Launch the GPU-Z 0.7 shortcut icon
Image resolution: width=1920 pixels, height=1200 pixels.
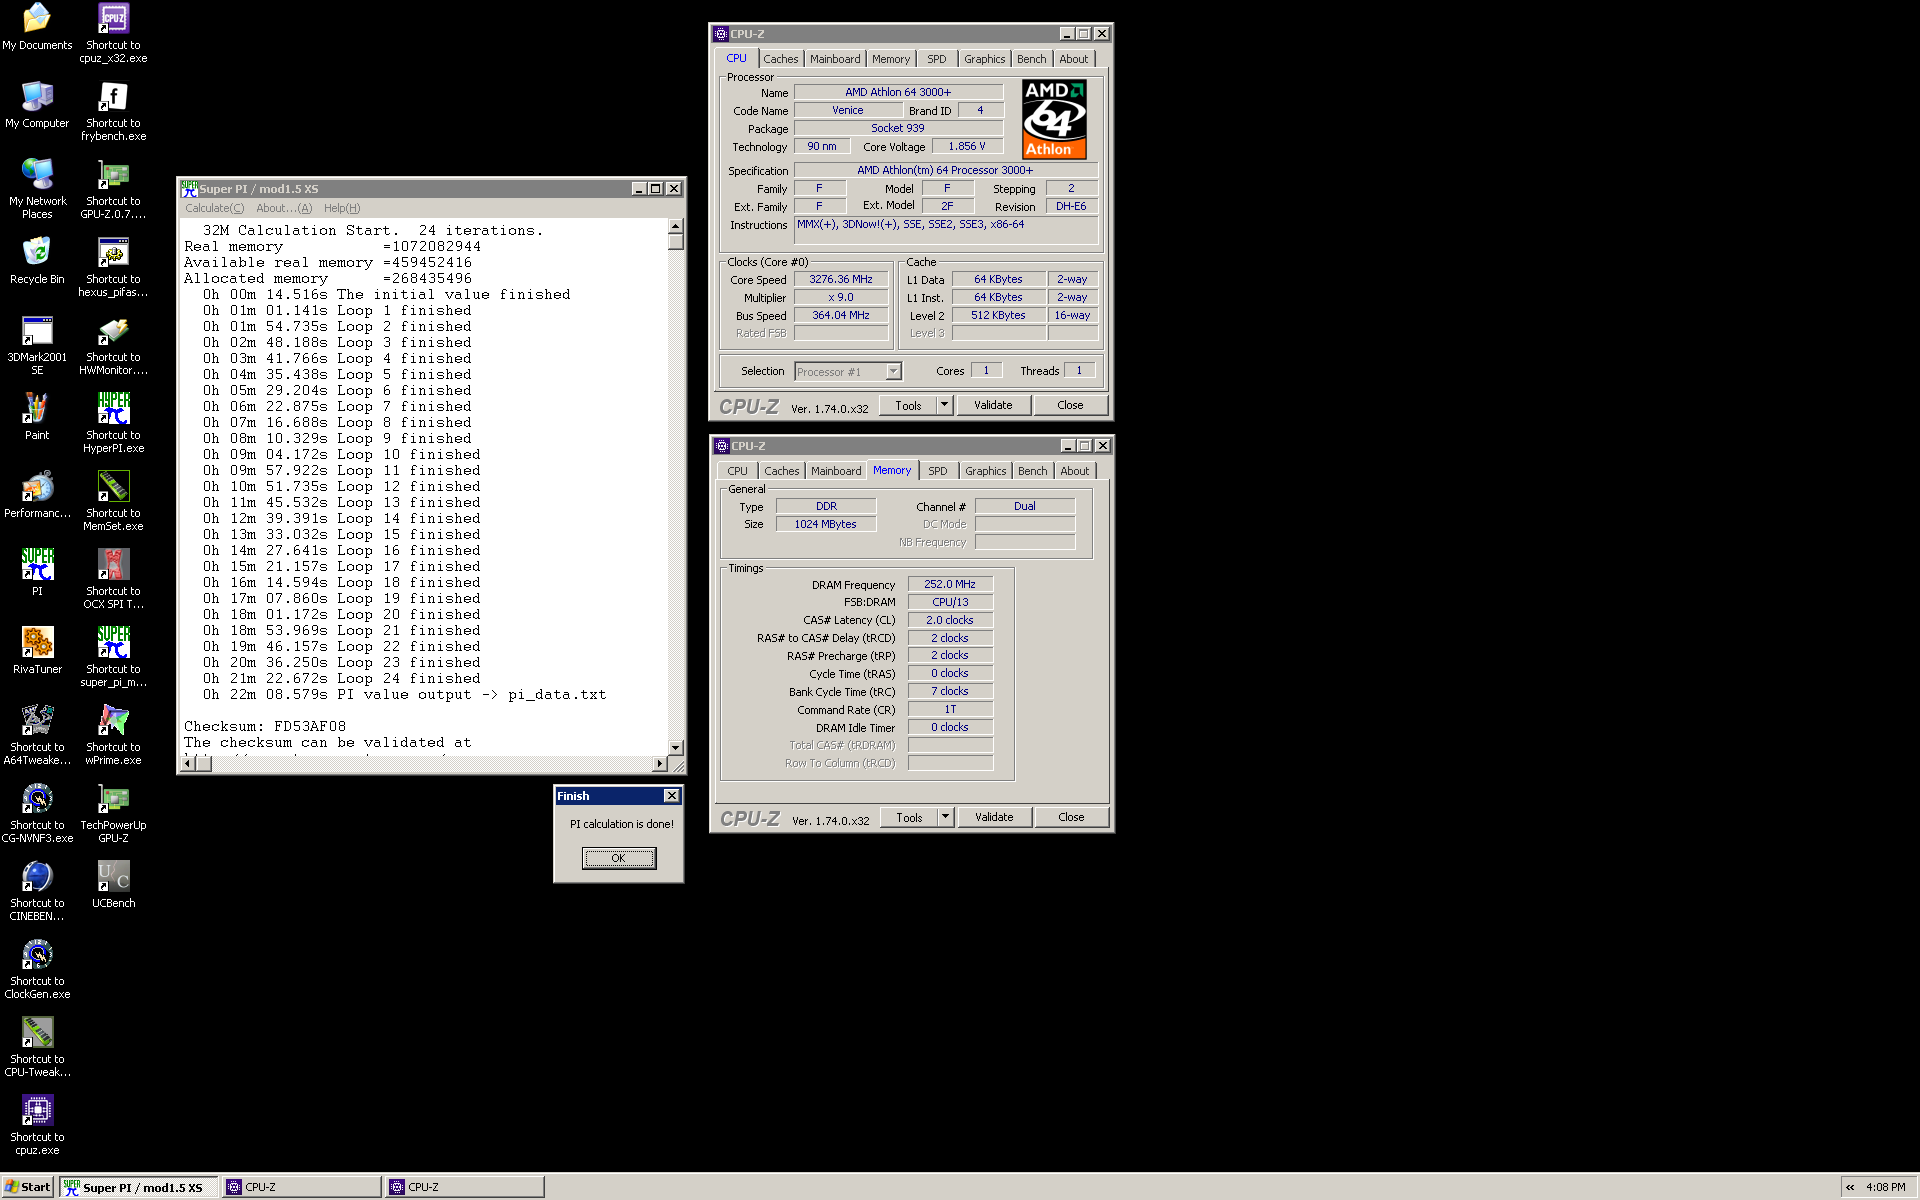tap(113, 189)
